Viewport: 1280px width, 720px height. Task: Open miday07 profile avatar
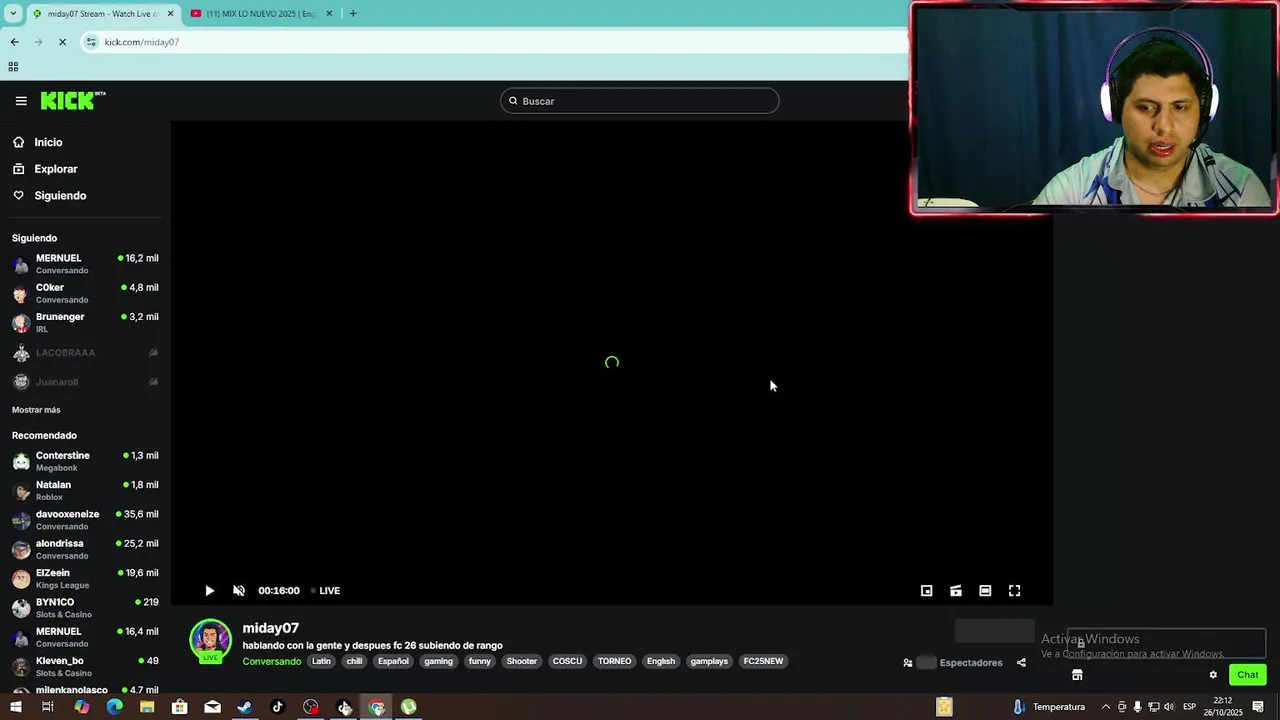(210, 641)
